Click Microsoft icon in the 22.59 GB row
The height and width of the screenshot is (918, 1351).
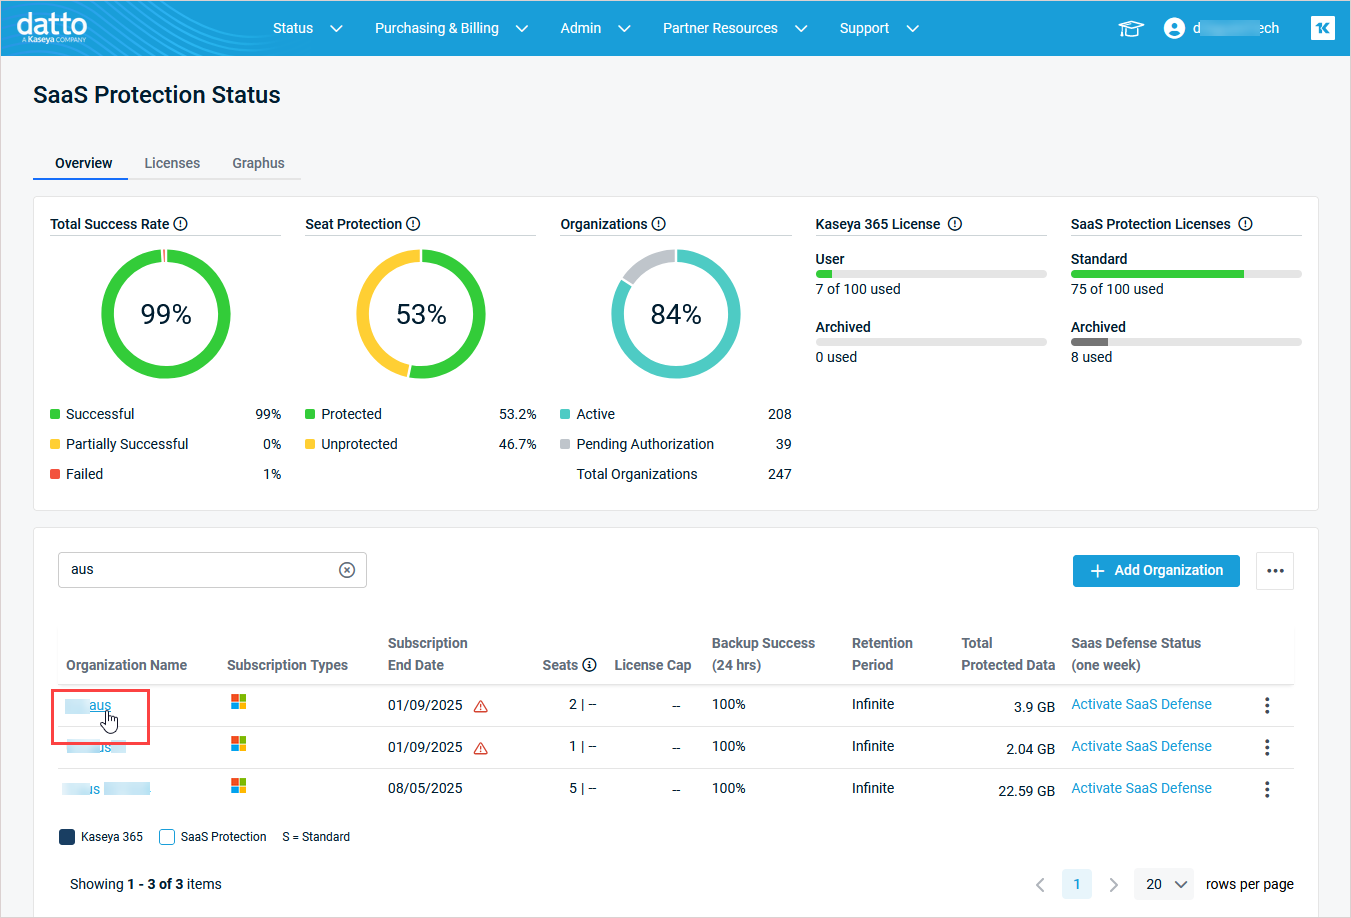238,786
